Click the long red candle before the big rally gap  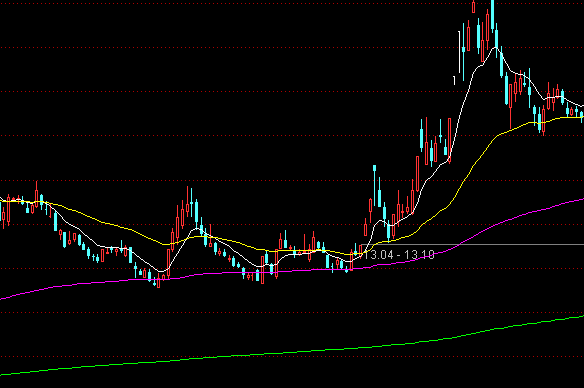pos(450,141)
